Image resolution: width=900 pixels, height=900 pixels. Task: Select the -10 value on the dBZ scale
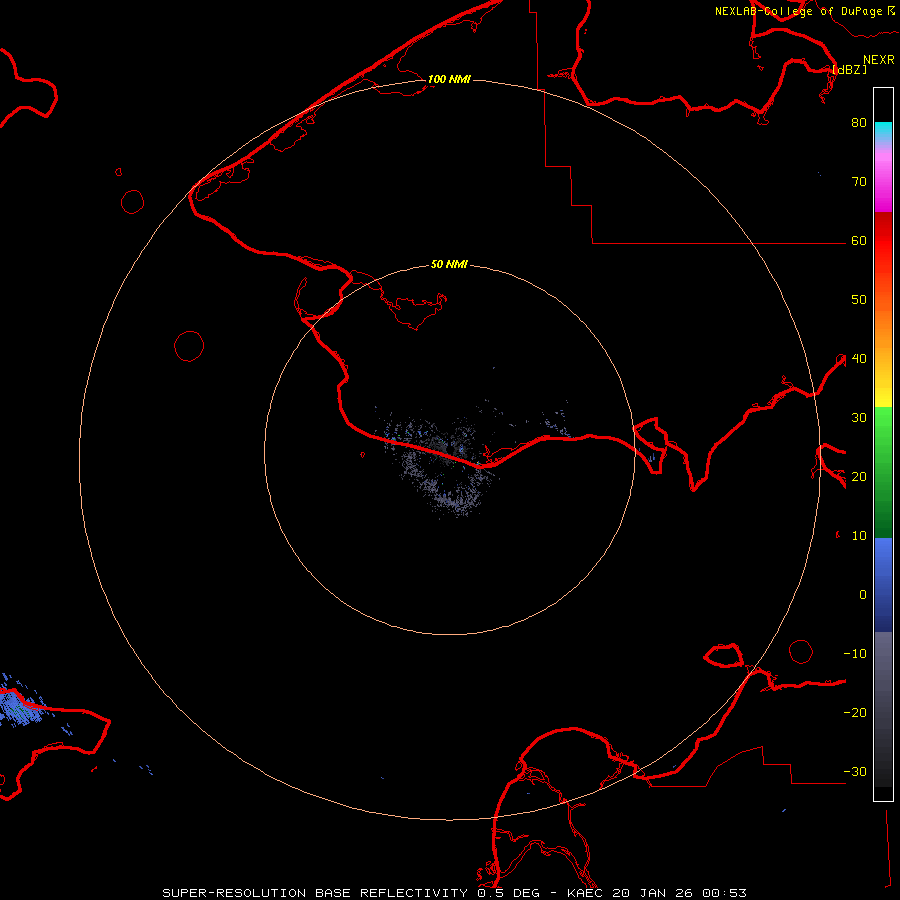855,653
